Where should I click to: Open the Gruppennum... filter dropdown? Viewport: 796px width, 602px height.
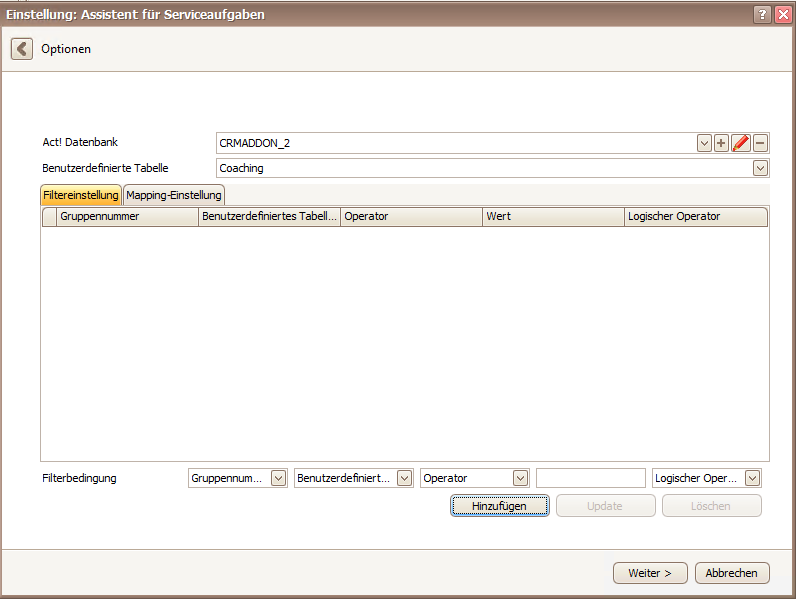[x=278, y=478]
